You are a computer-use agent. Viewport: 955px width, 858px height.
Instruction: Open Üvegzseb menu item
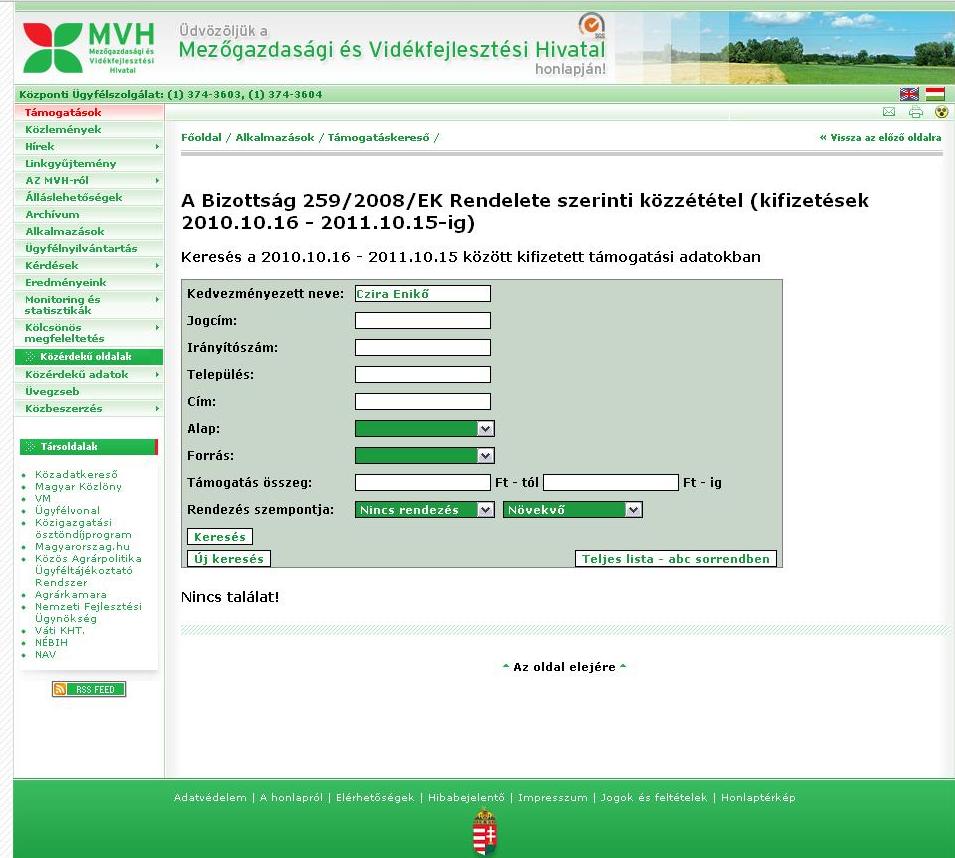point(89,392)
